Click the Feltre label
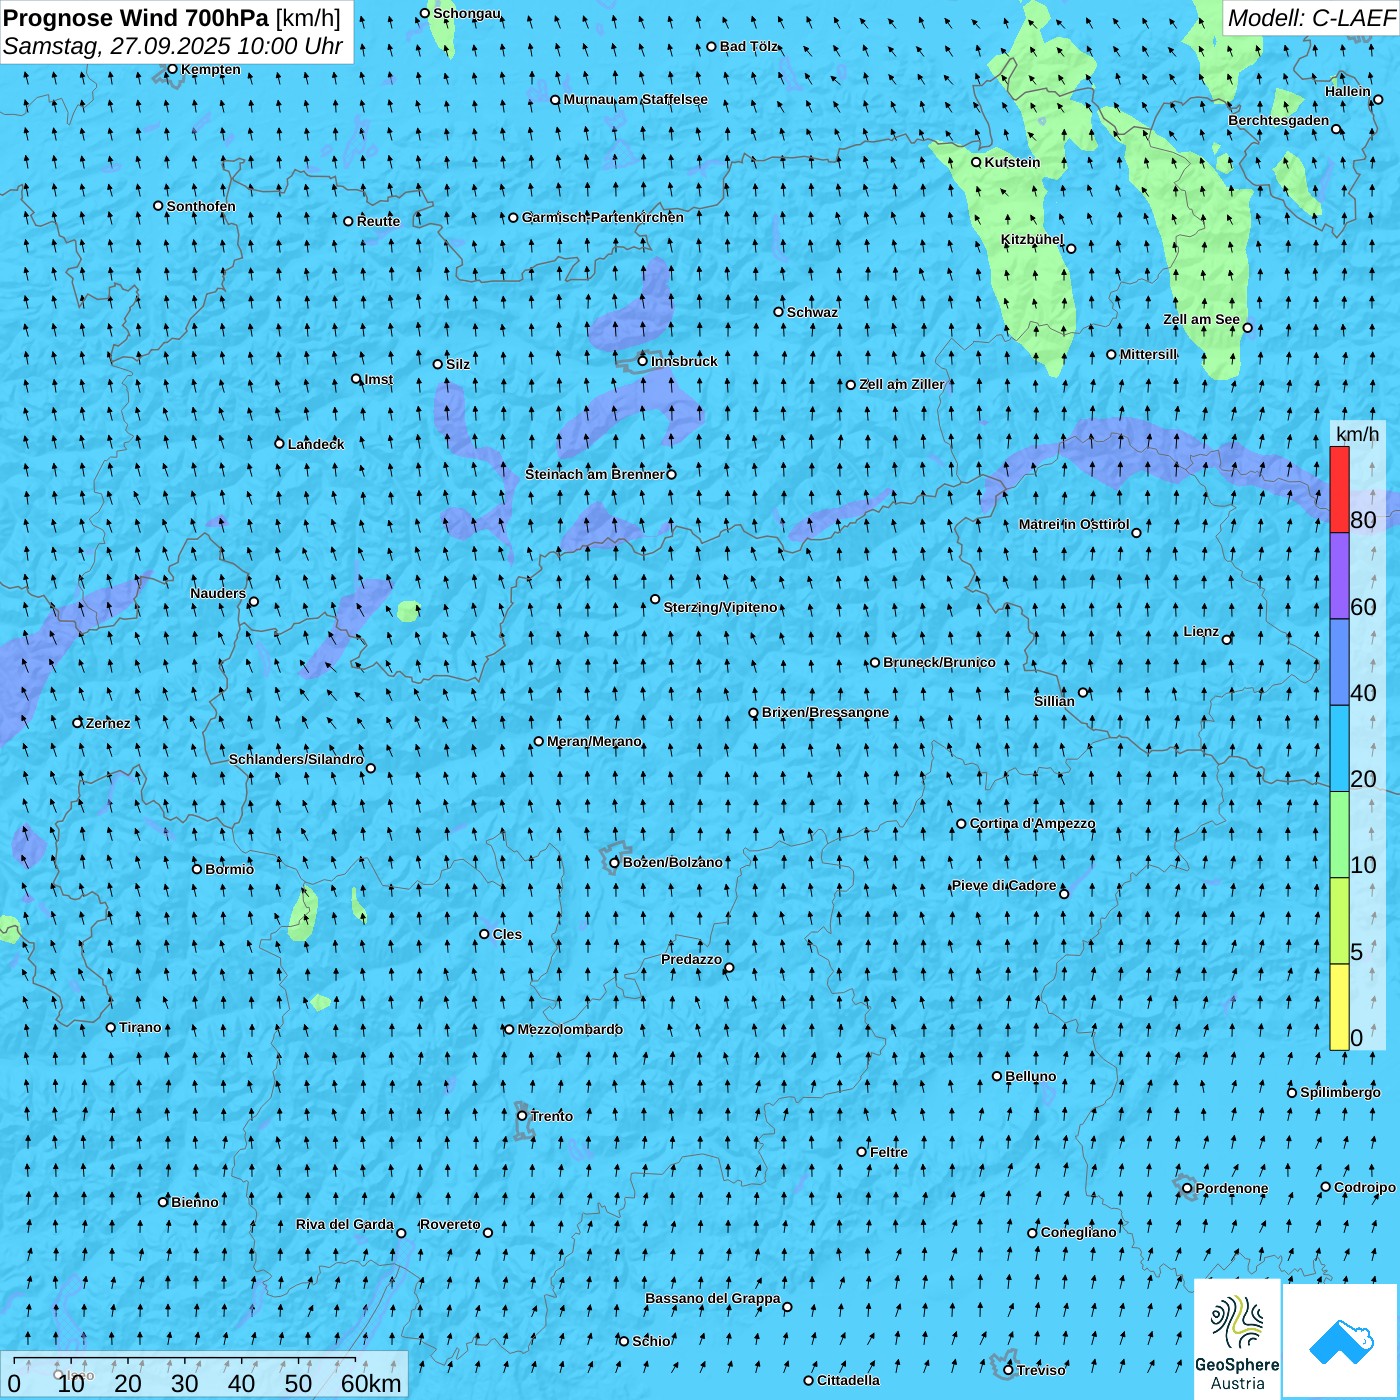1400x1400 pixels. [889, 1152]
